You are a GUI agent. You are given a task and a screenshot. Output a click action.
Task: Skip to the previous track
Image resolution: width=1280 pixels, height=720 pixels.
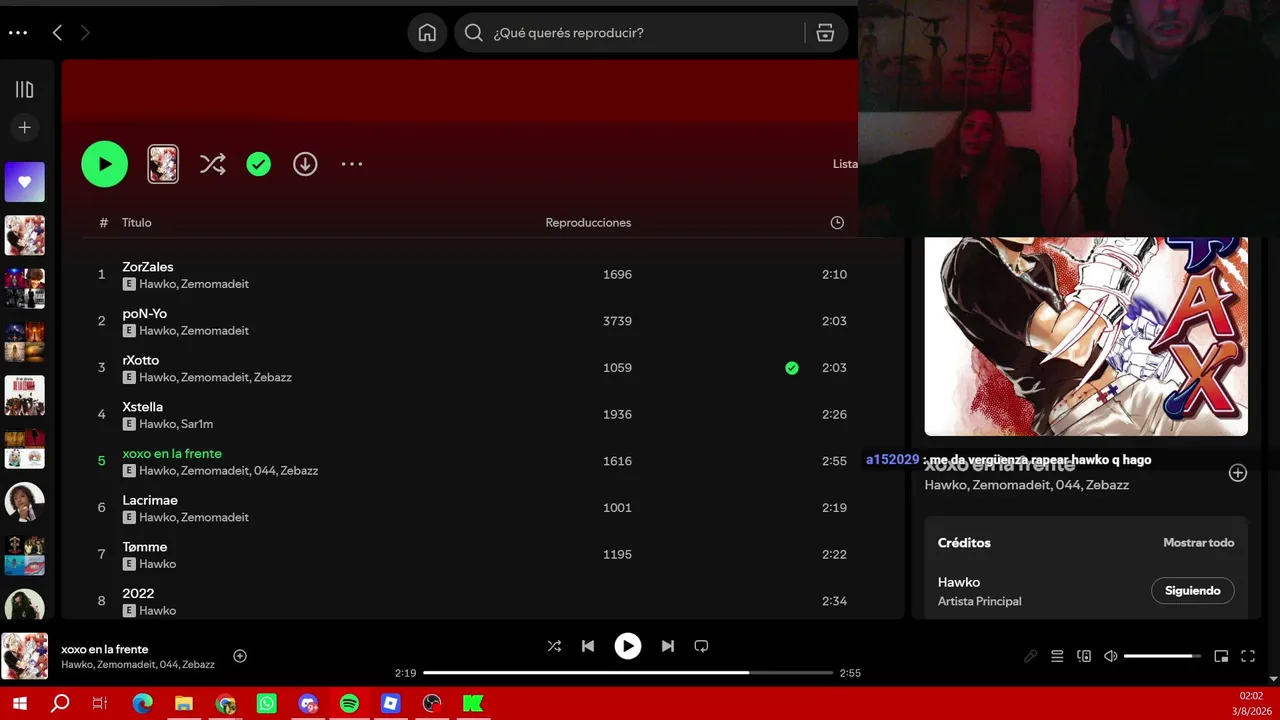tap(588, 646)
